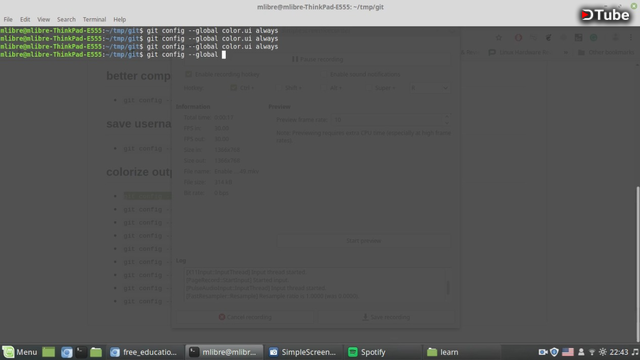Toggle the Alt + hotkey checkbox

click(x=324, y=88)
